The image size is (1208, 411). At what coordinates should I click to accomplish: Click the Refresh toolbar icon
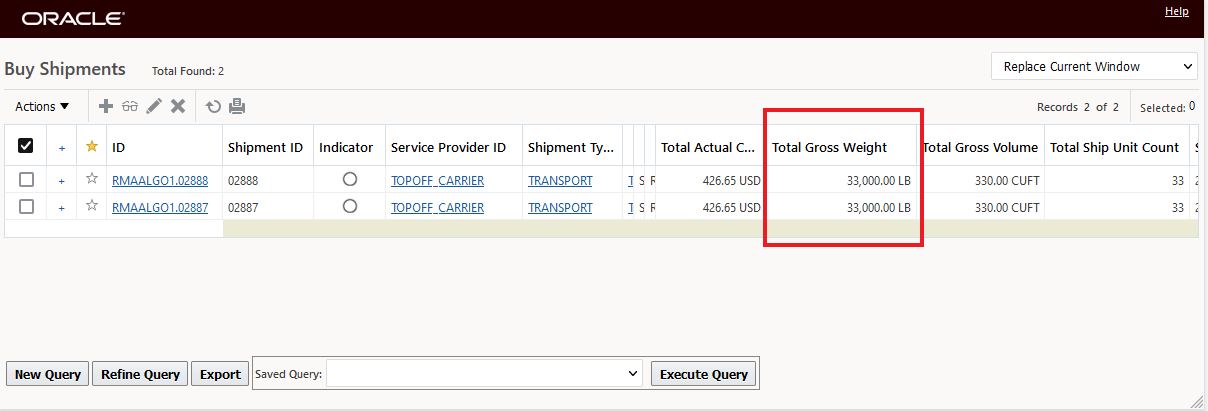point(213,106)
